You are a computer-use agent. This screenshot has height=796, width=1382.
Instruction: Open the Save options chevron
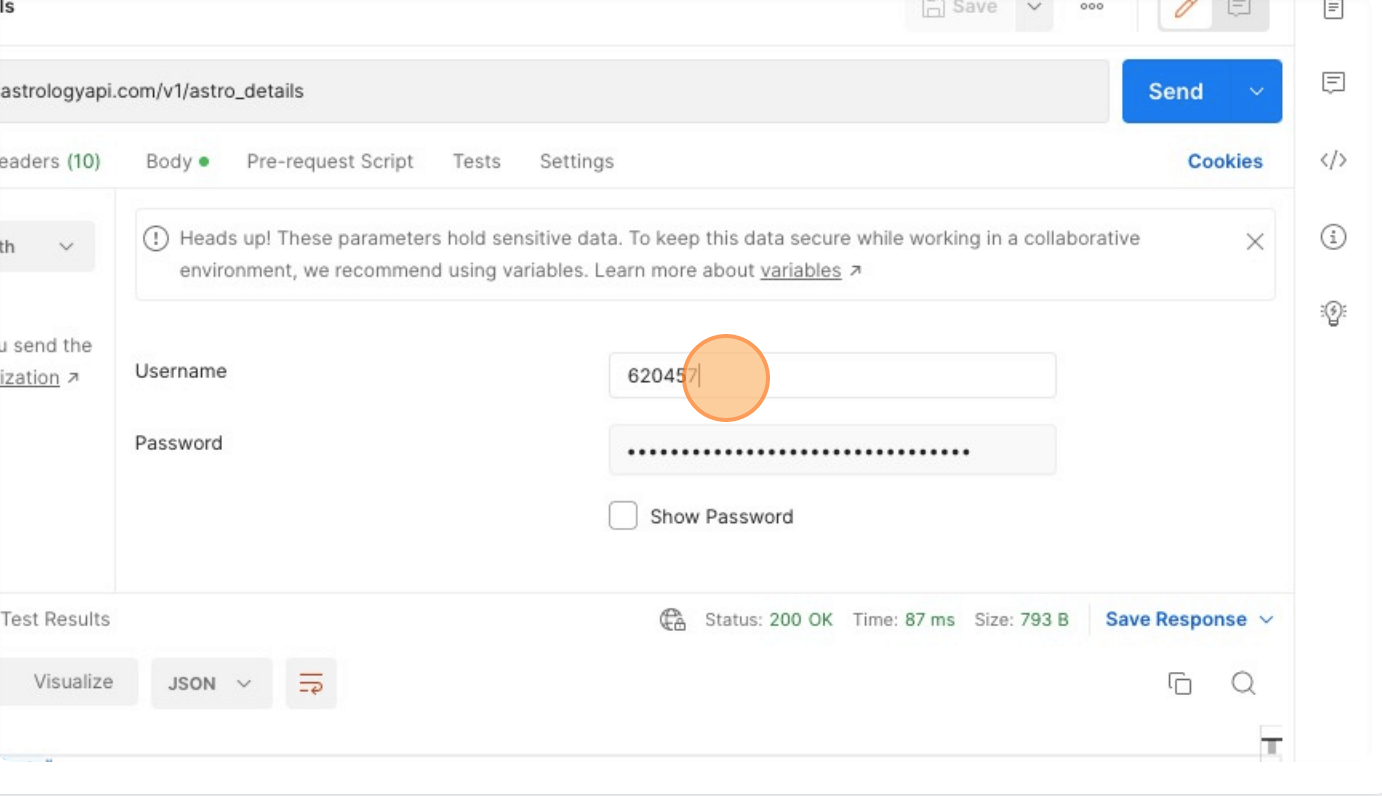1034,8
